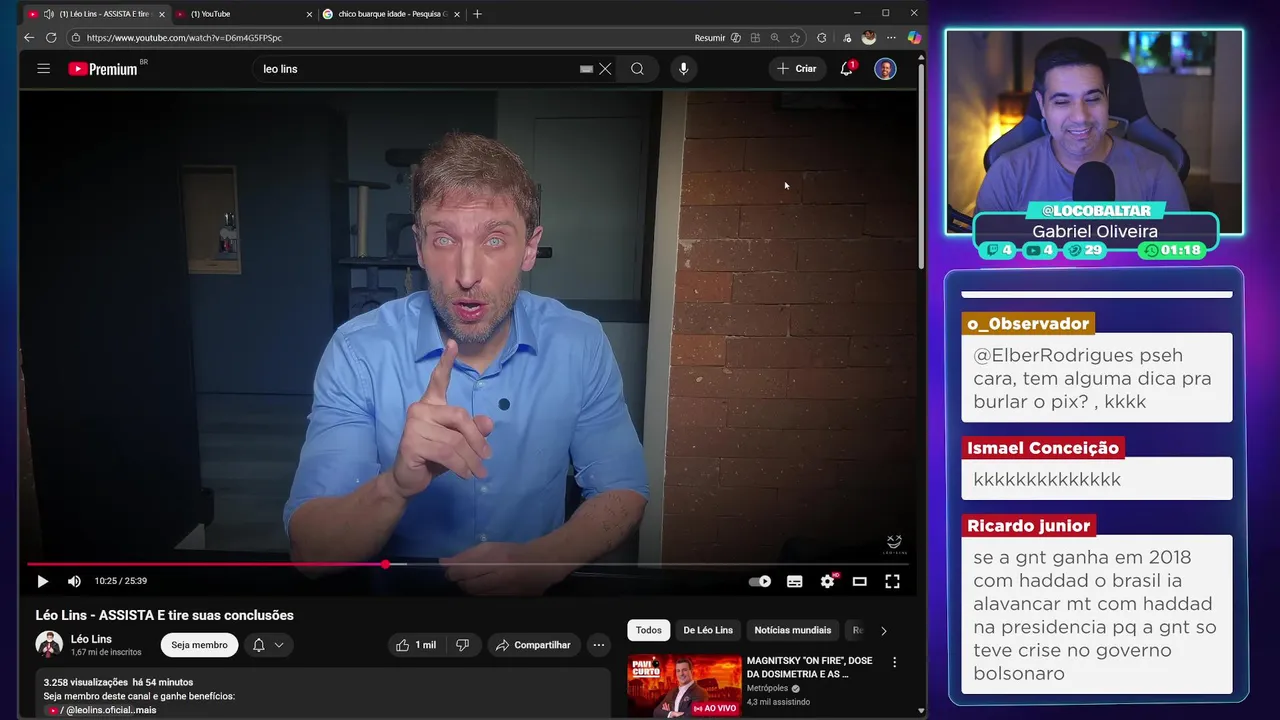Image resolution: width=1280 pixels, height=720 pixels.
Task: Reload the current page
Action: tap(51, 38)
